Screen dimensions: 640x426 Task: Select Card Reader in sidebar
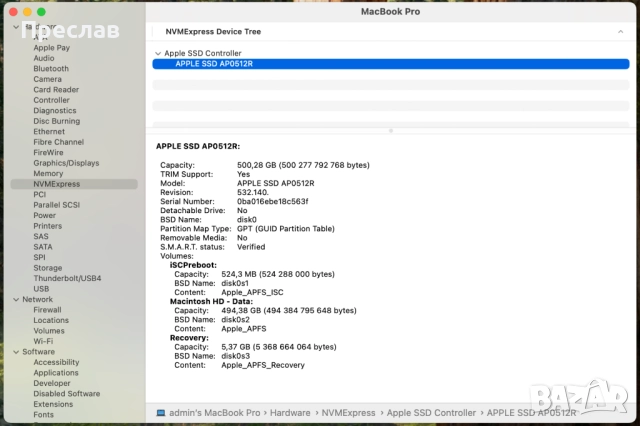tap(56, 89)
